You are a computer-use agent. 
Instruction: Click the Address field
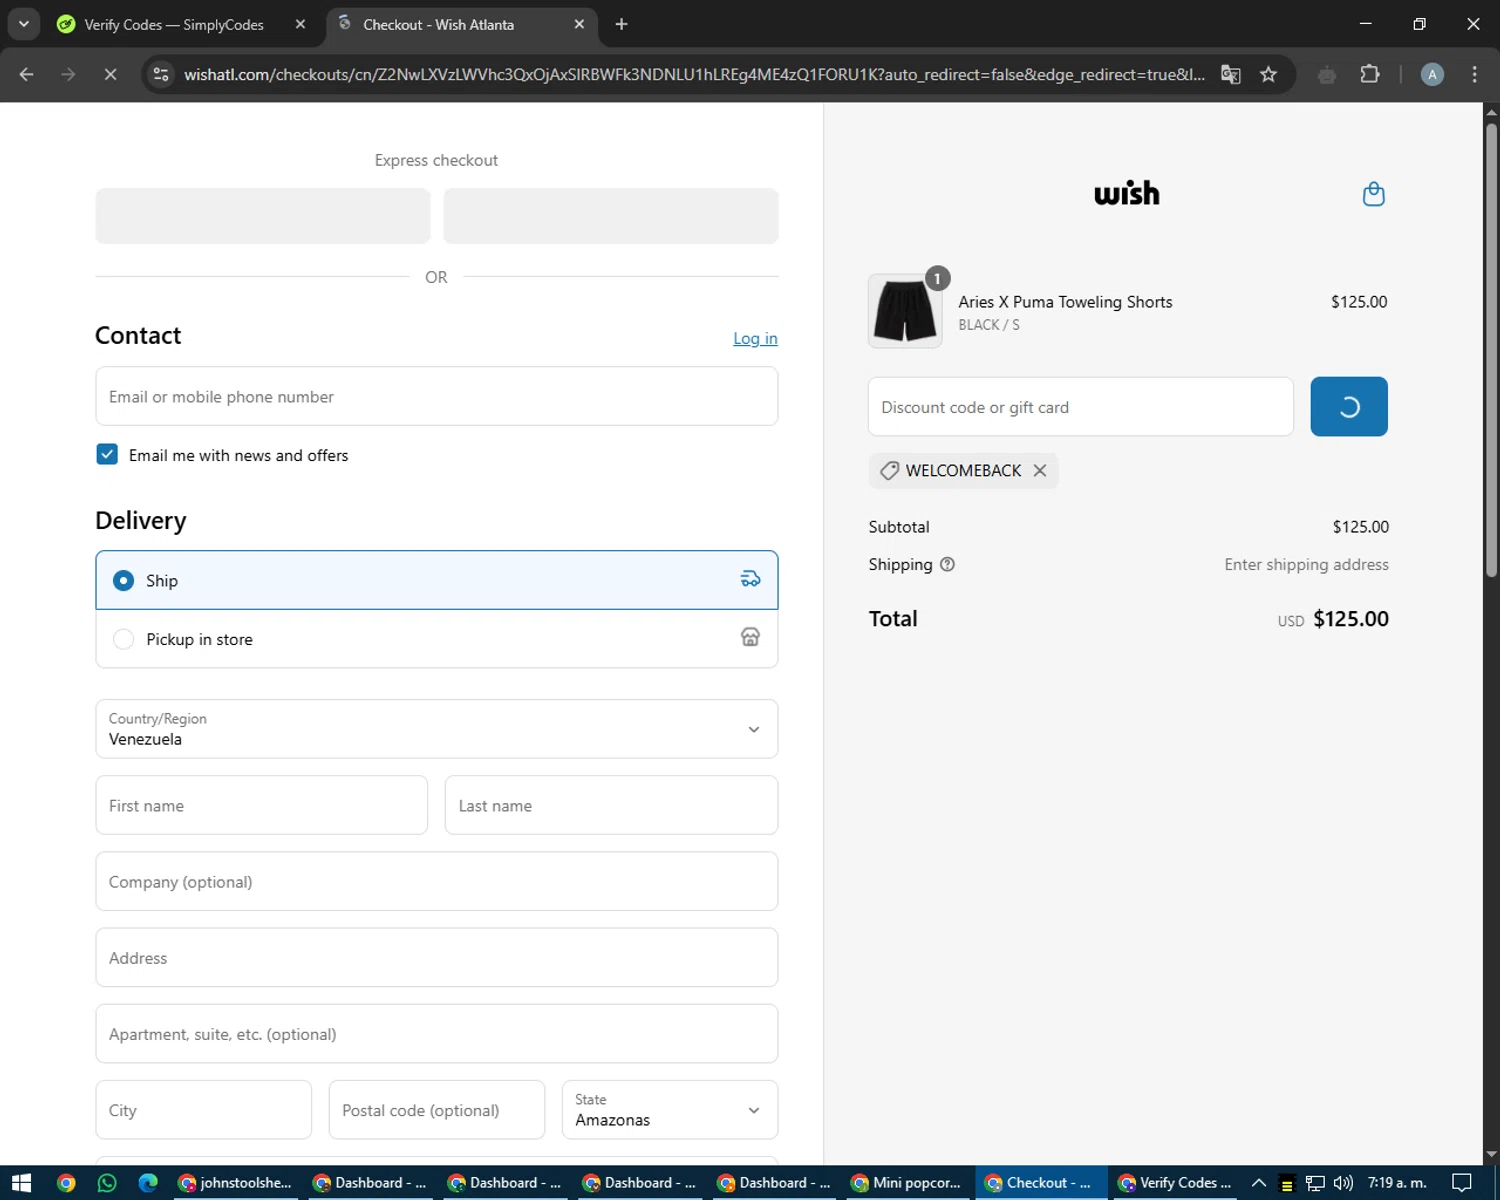(437, 957)
